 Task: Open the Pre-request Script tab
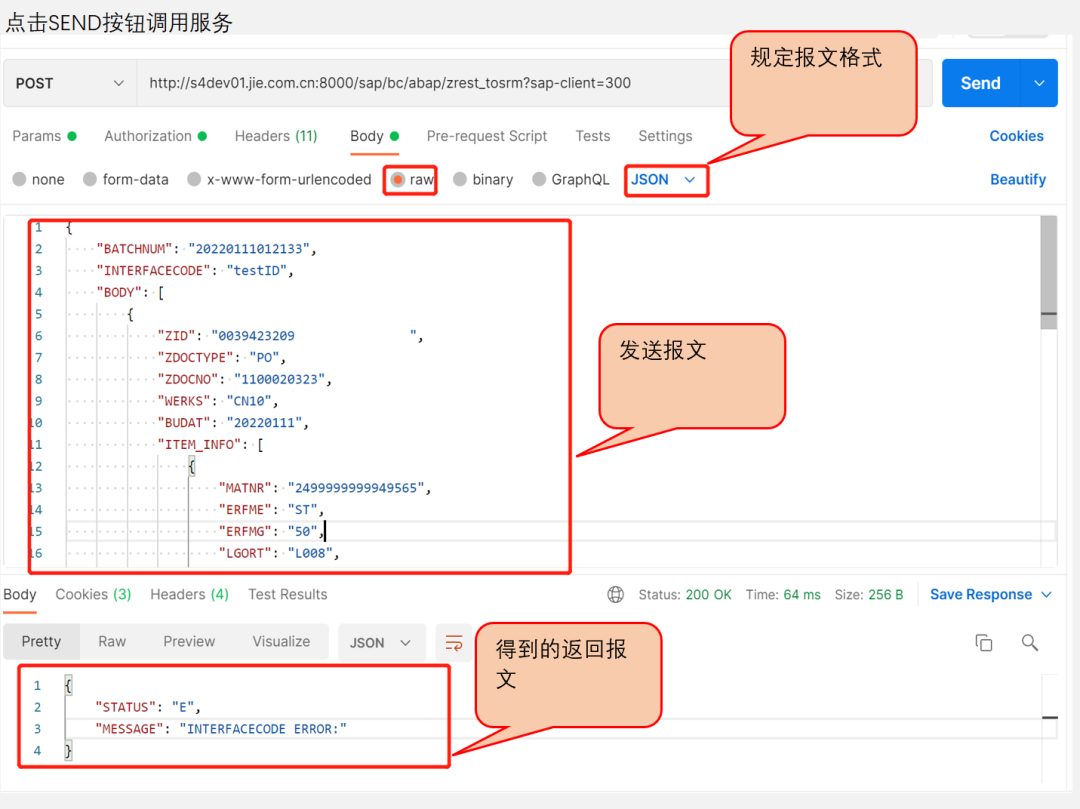[x=486, y=136]
